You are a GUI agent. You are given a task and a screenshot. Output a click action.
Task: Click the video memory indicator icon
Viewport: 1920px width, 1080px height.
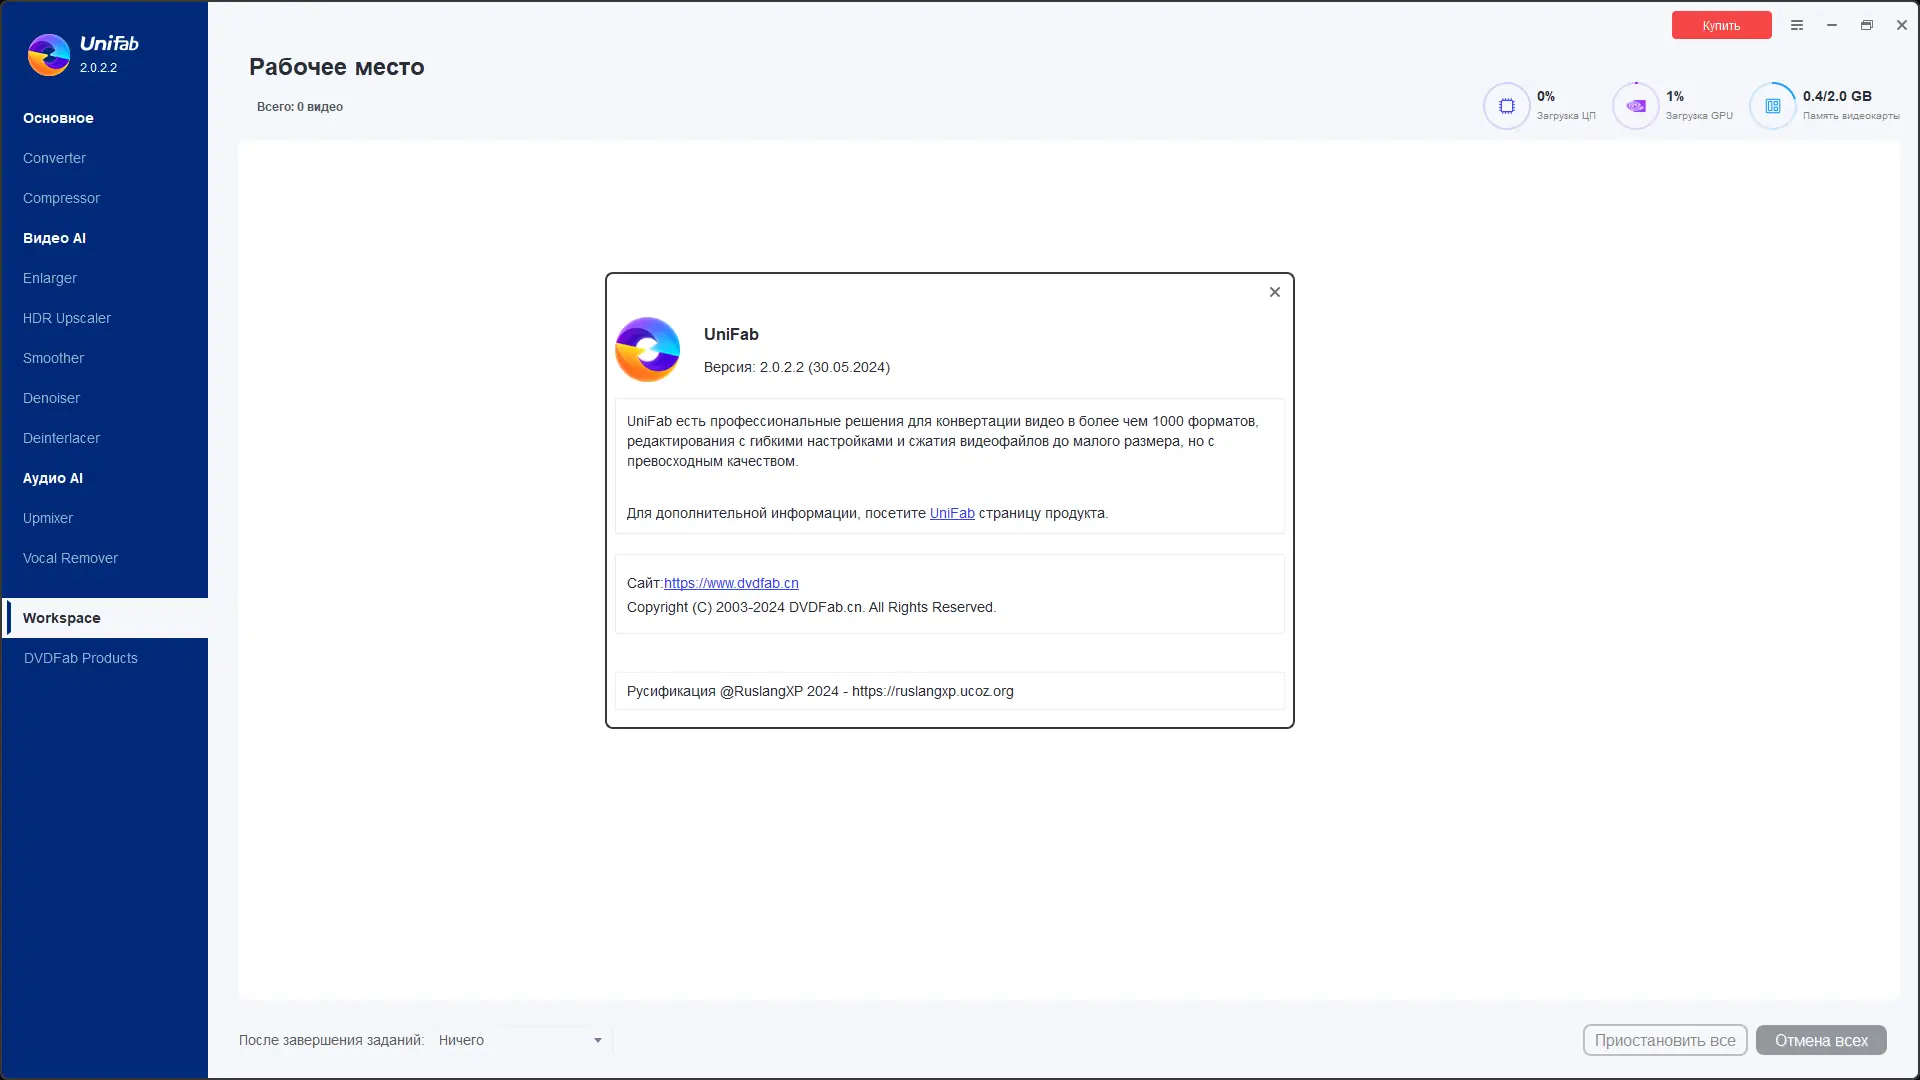coord(1772,106)
